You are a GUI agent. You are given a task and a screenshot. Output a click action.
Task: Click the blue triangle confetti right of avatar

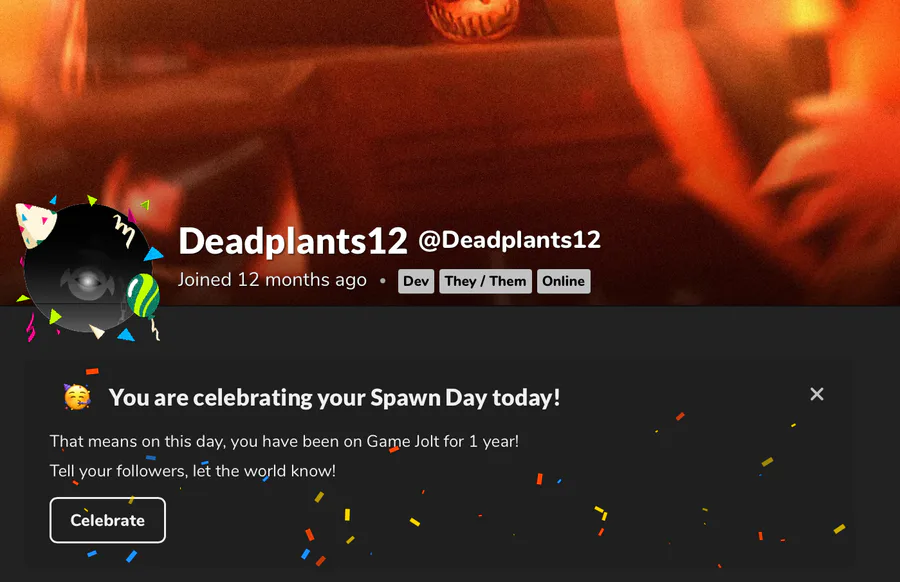(153, 253)
